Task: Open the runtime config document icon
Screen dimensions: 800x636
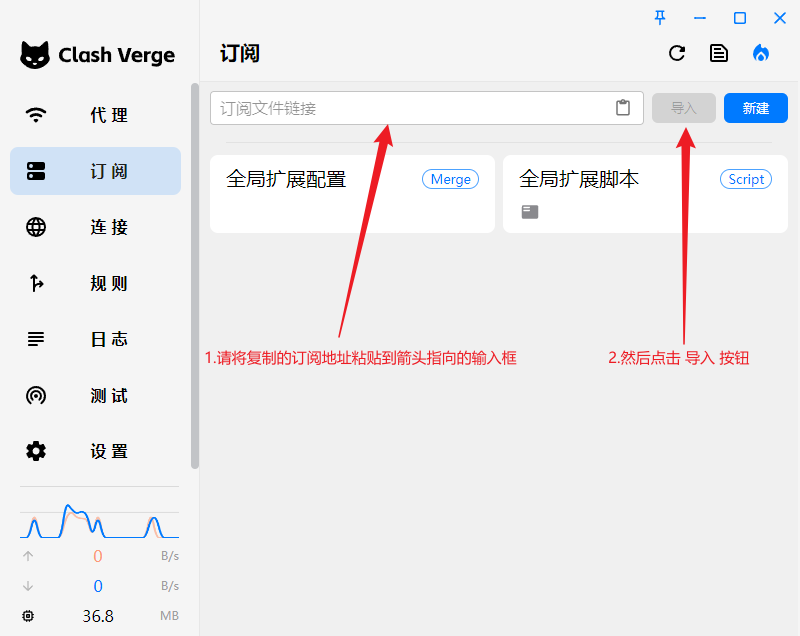Action: 719,53
